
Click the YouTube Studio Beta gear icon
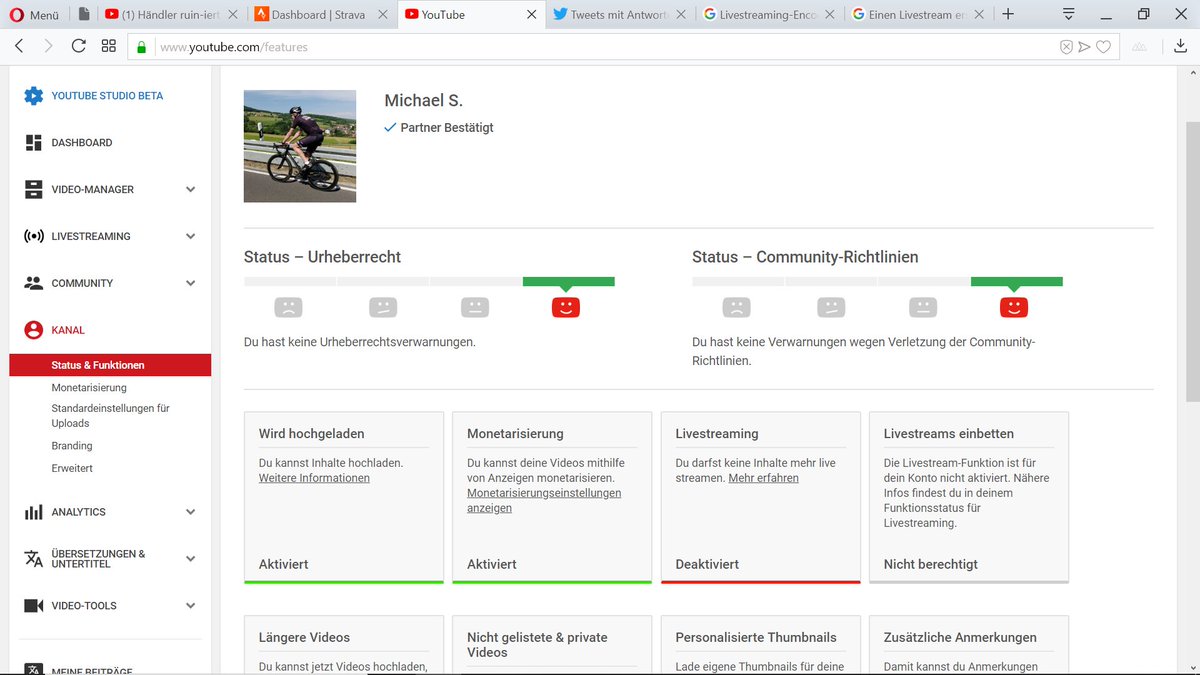tap(33, 96)
